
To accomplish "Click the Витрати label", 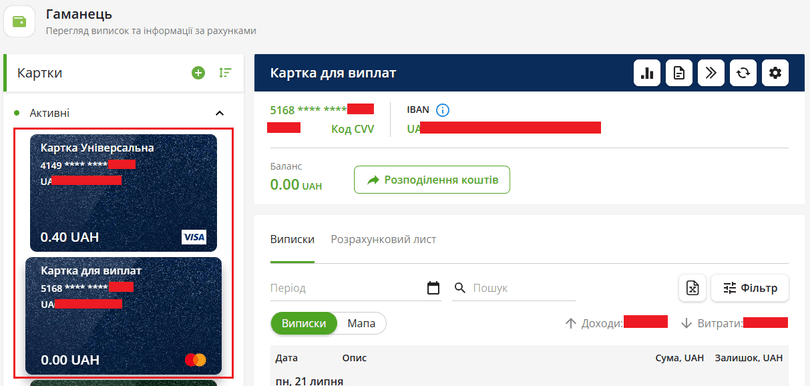I will click(720, 323).
